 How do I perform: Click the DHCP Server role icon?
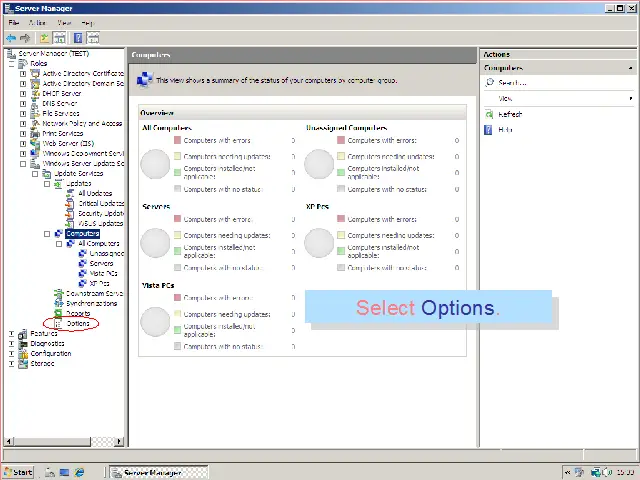(x=36, y=93)
